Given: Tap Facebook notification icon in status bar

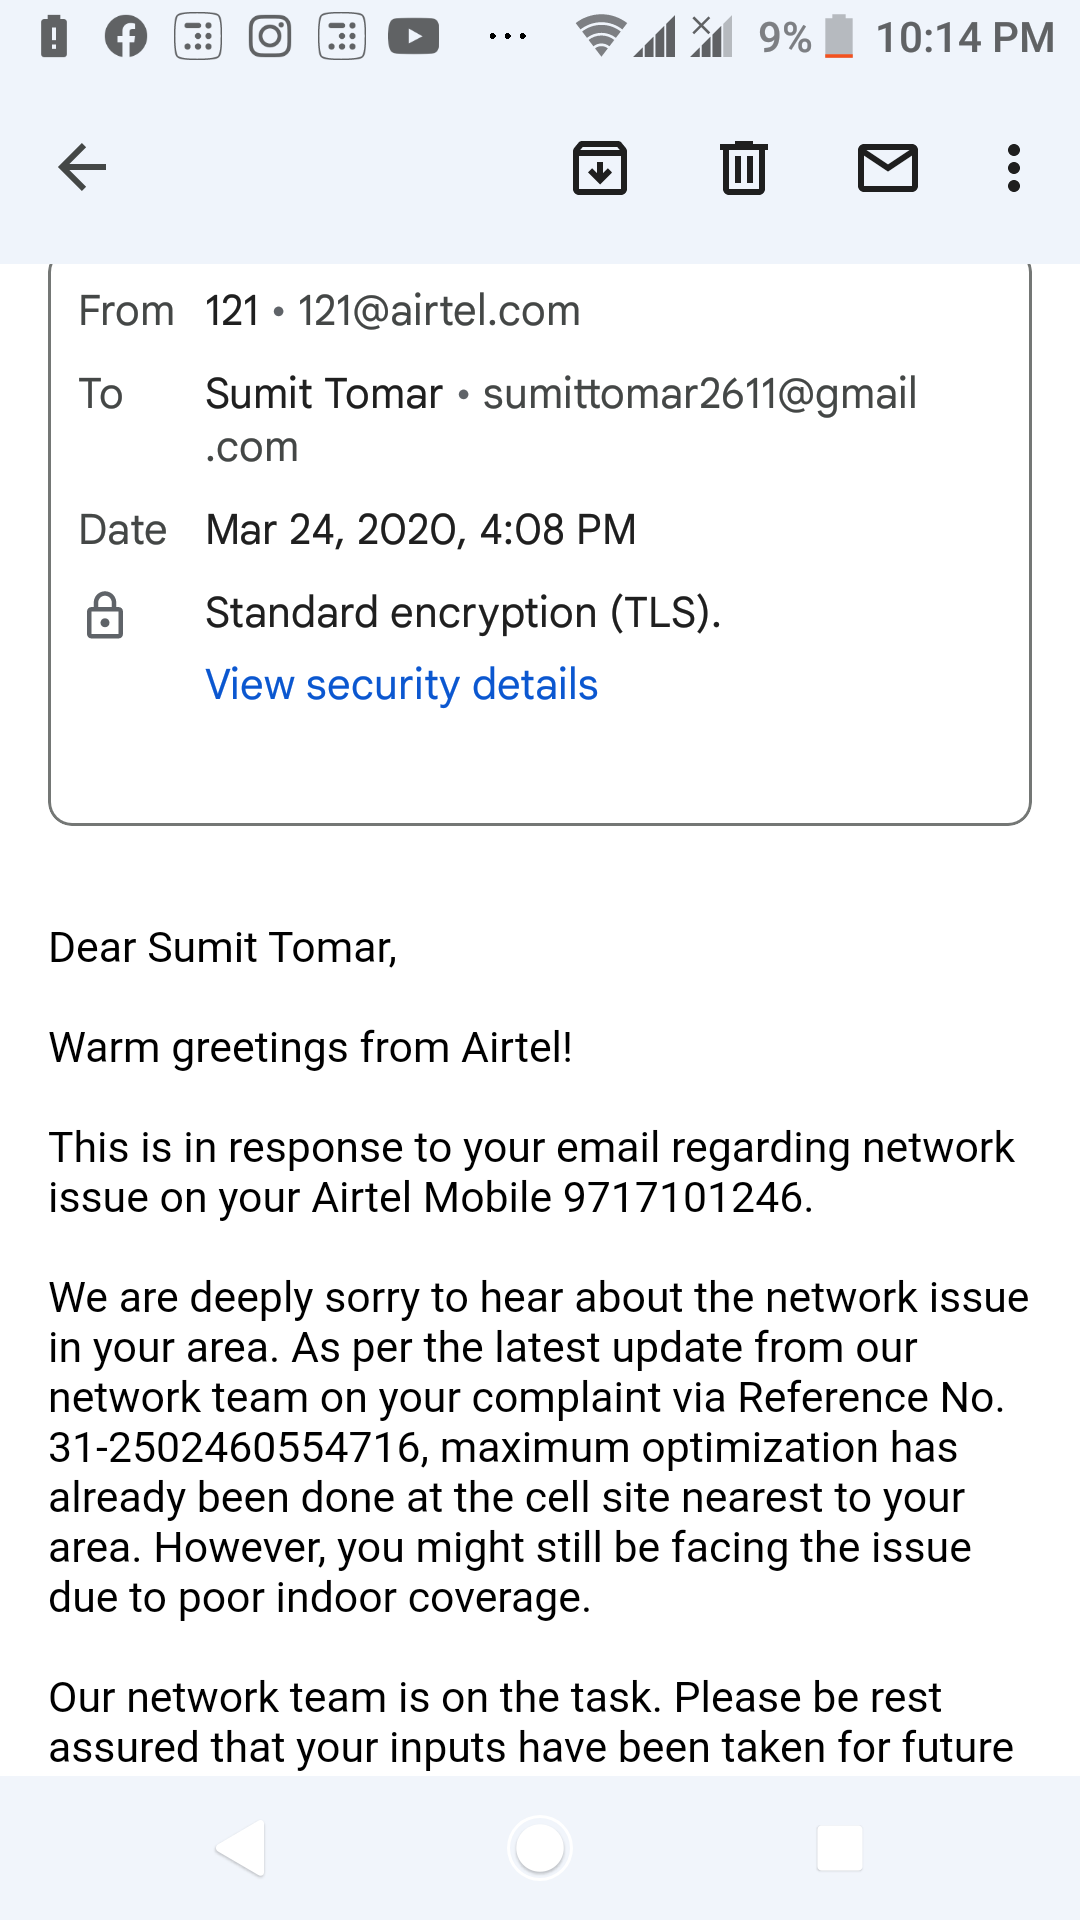Looking at the screenshot, I should 126,37.
